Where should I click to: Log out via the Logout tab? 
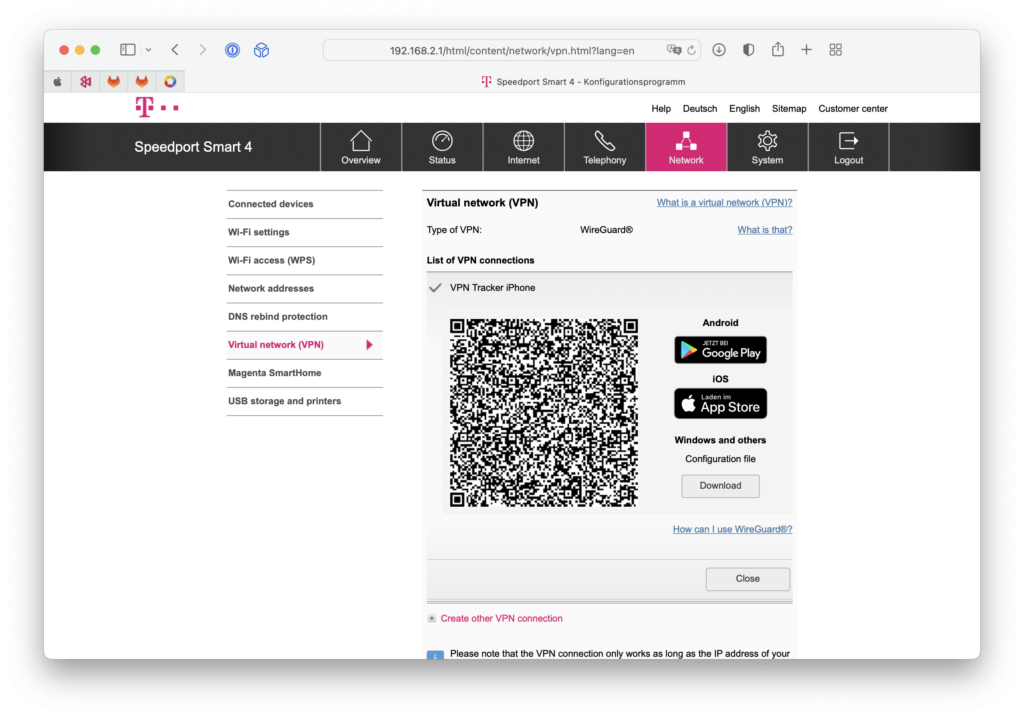(848, 147)
